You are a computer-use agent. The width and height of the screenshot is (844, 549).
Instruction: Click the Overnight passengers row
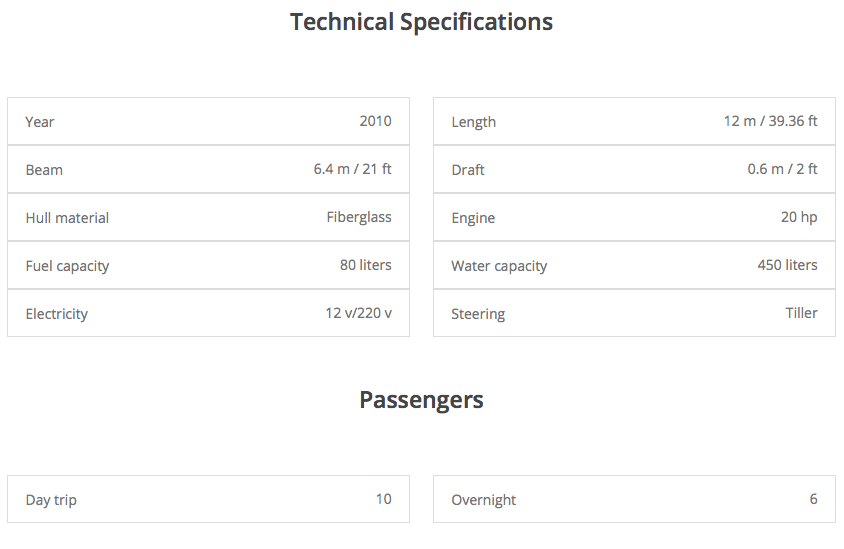(x=634, y=499)
